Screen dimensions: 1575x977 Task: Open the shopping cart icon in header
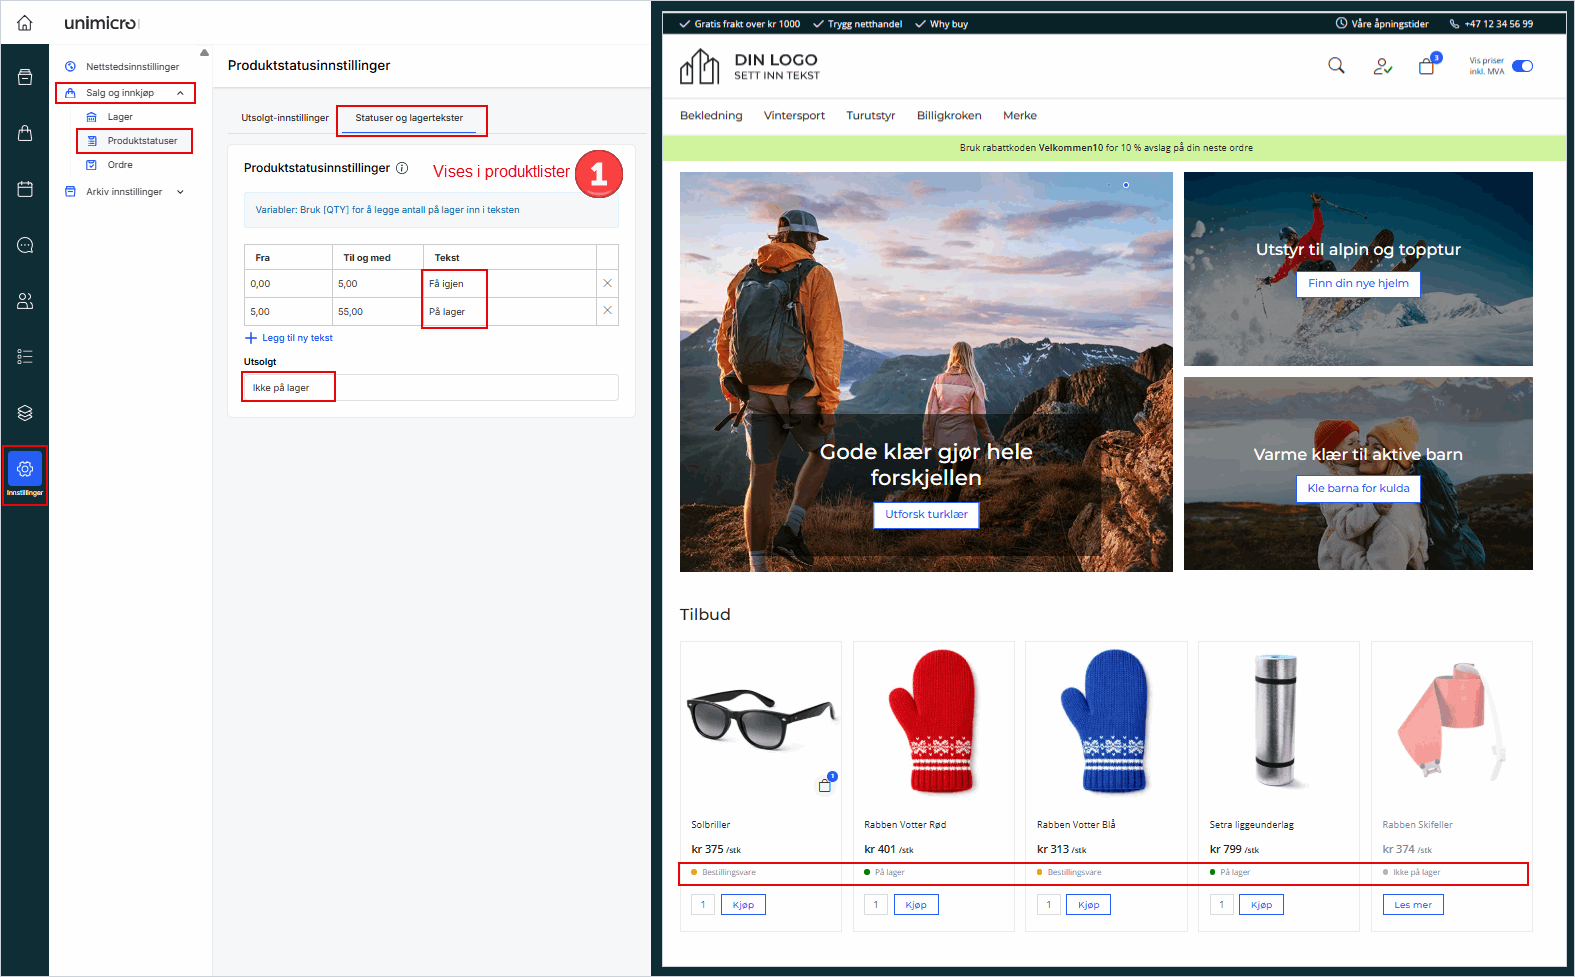pos(1427,67)
